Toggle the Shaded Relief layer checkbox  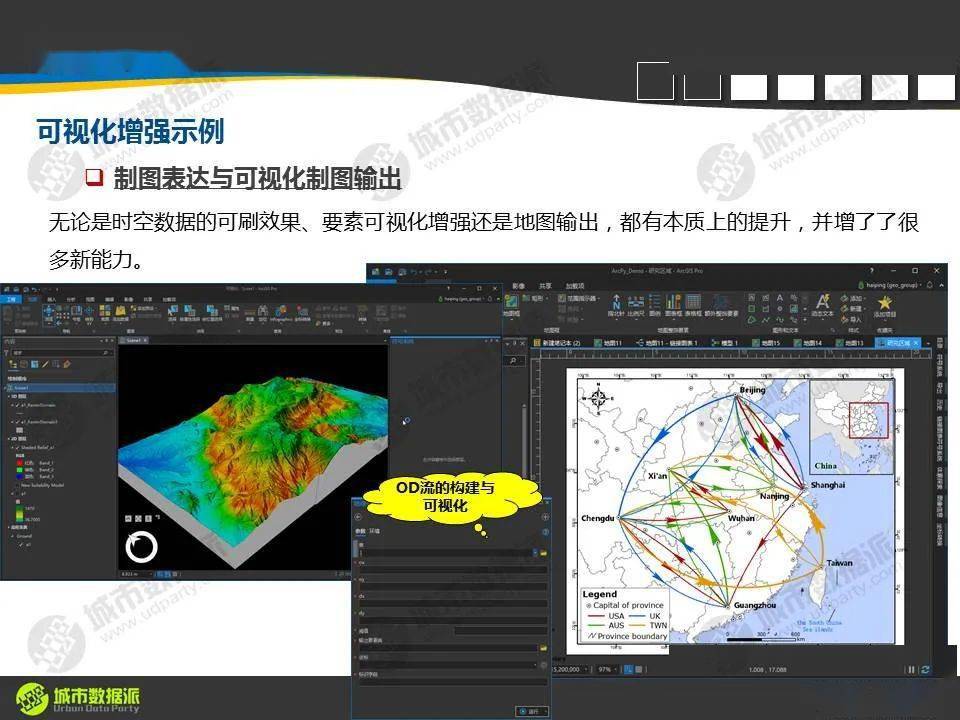pyautogui.click(x=18, y=448)
